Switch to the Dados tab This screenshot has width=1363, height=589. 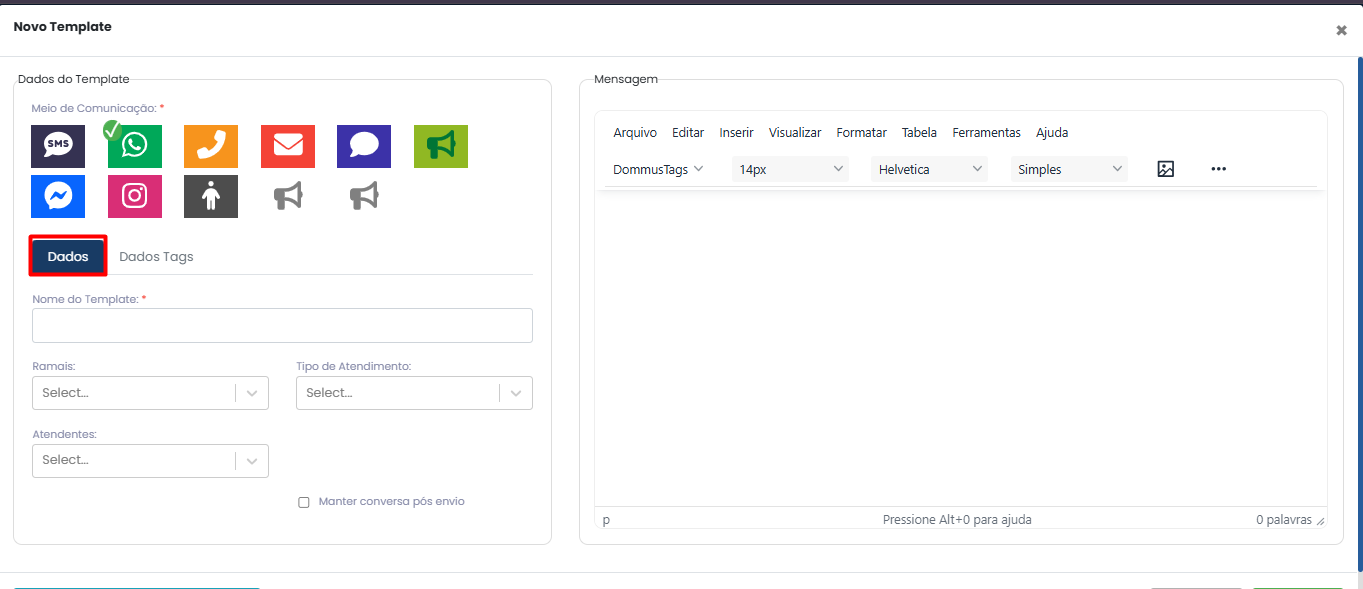68,256
